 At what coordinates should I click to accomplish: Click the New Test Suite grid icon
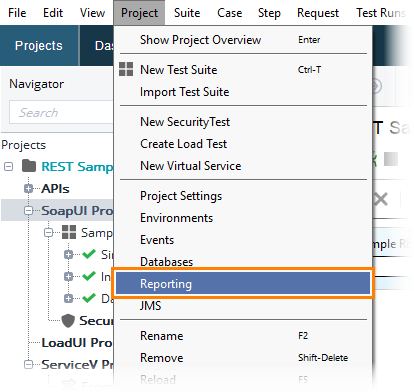click(126, 69)
